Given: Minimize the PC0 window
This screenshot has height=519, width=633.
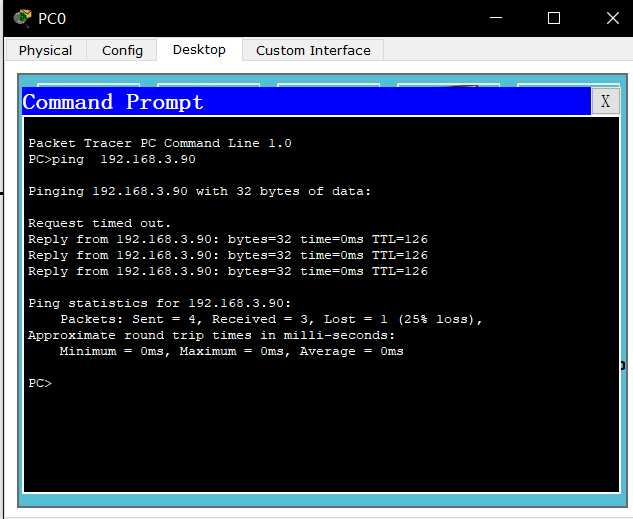Looking at the screenshot, I should [495, 18].
